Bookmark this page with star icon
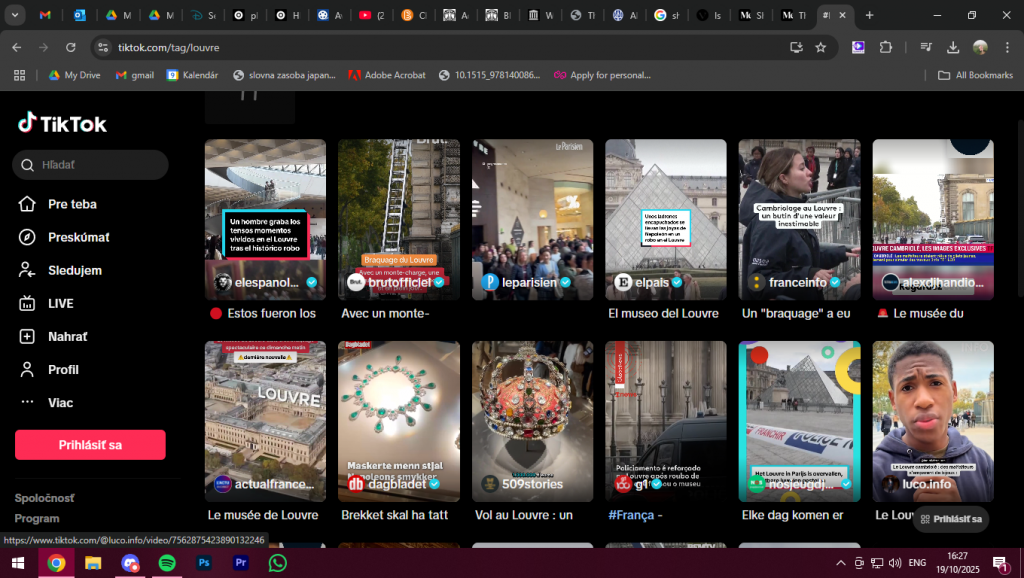The width and height of the screenshot is (1024, 578). [821, 47]
